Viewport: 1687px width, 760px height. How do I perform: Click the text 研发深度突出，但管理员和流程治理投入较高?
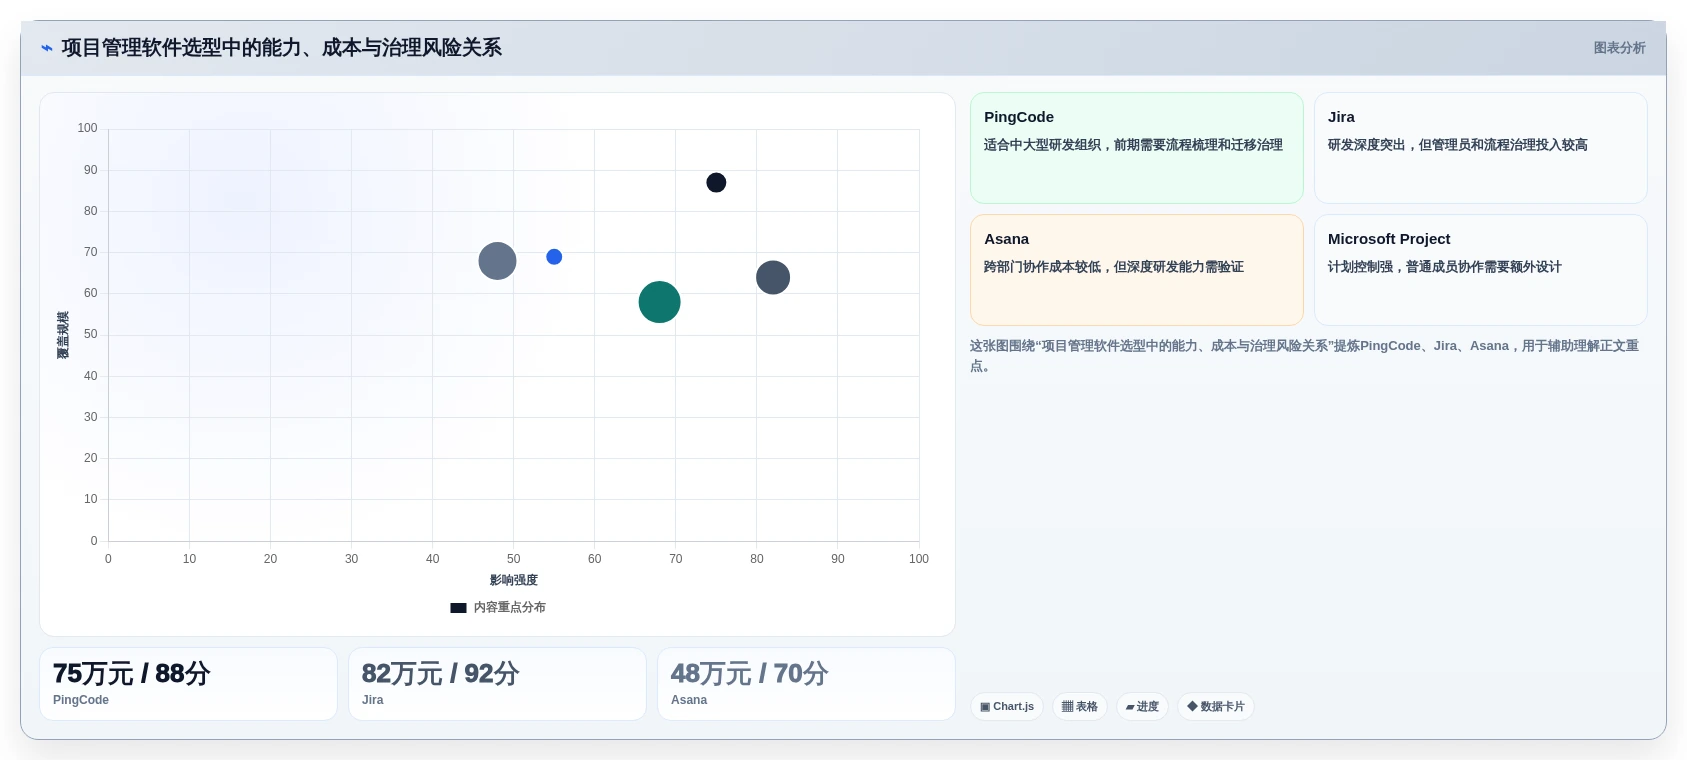(x=1458, y=145)
